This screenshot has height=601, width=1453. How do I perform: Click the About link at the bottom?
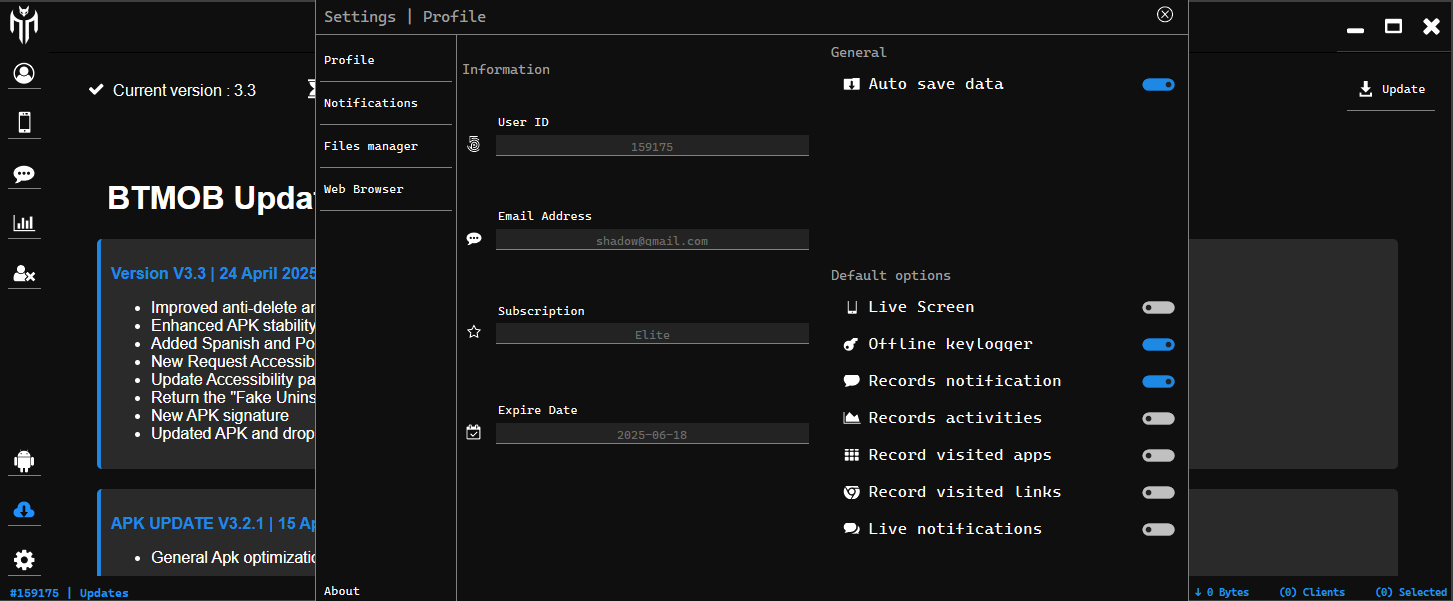pyautogui.click(x=342, y=591)
